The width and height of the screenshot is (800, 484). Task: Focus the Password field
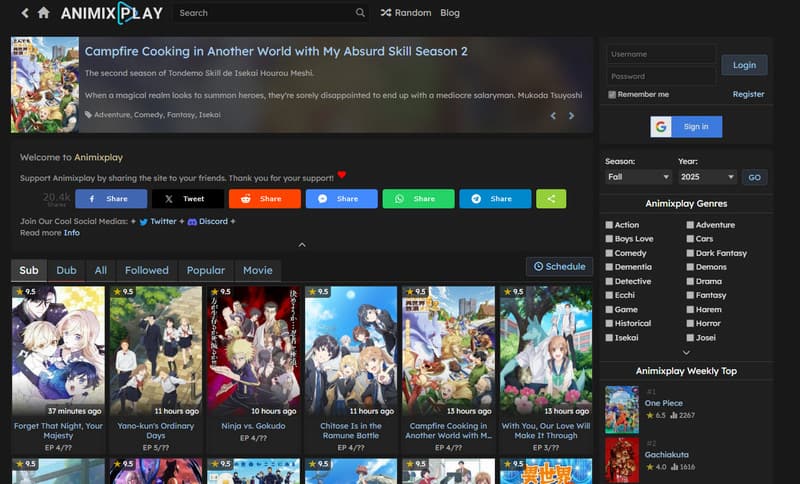coord(661,76)
